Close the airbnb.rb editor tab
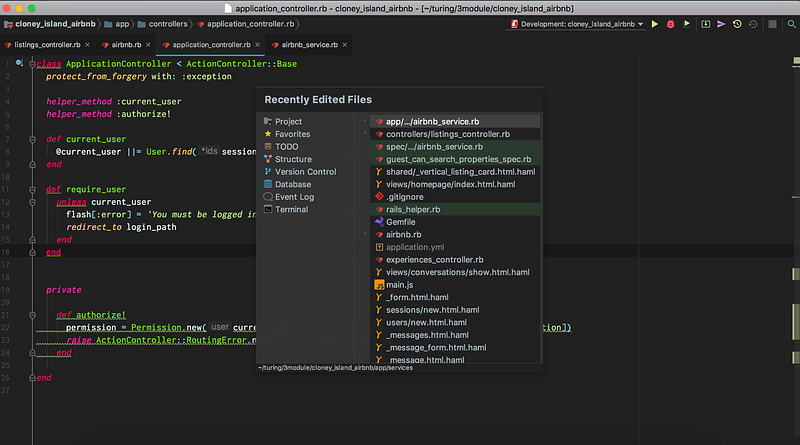This screenshot has height=445, width=800. point(149,45)
